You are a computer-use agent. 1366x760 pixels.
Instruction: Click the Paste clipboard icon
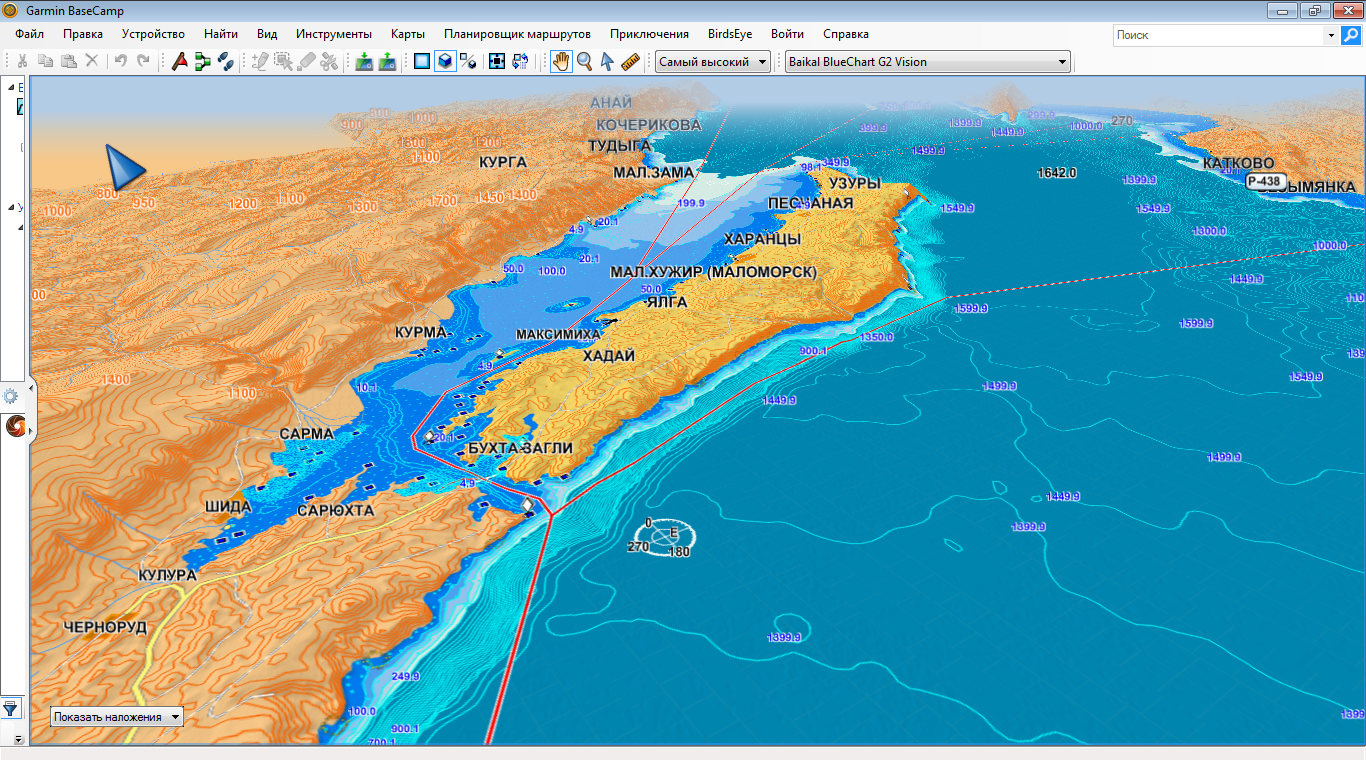pos(69,61)
